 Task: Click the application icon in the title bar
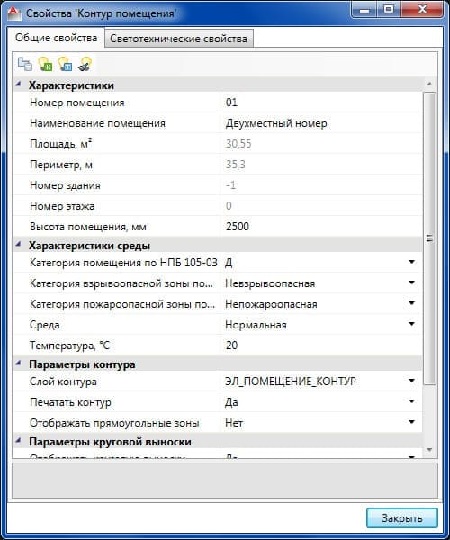click(x=14, y=13)
